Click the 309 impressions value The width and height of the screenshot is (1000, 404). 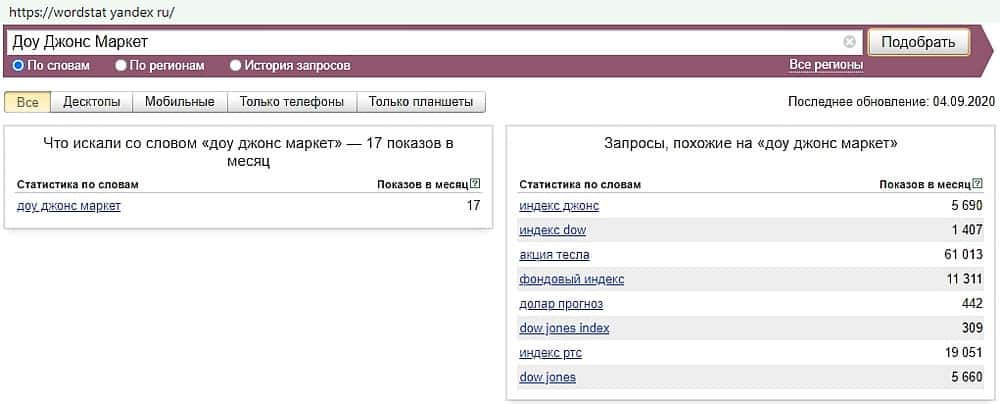click(973, 329)
